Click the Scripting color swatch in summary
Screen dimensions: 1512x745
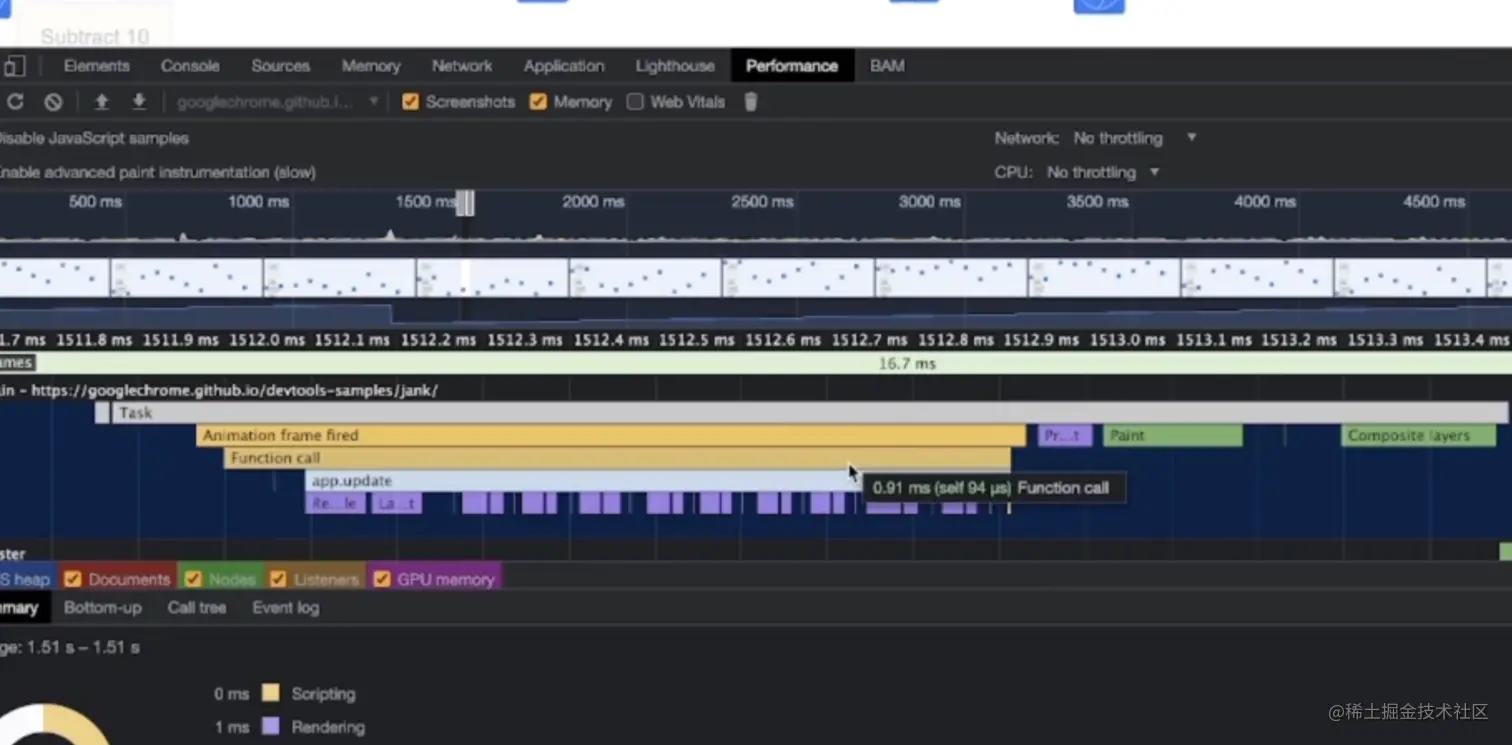[x=270, y=693]
